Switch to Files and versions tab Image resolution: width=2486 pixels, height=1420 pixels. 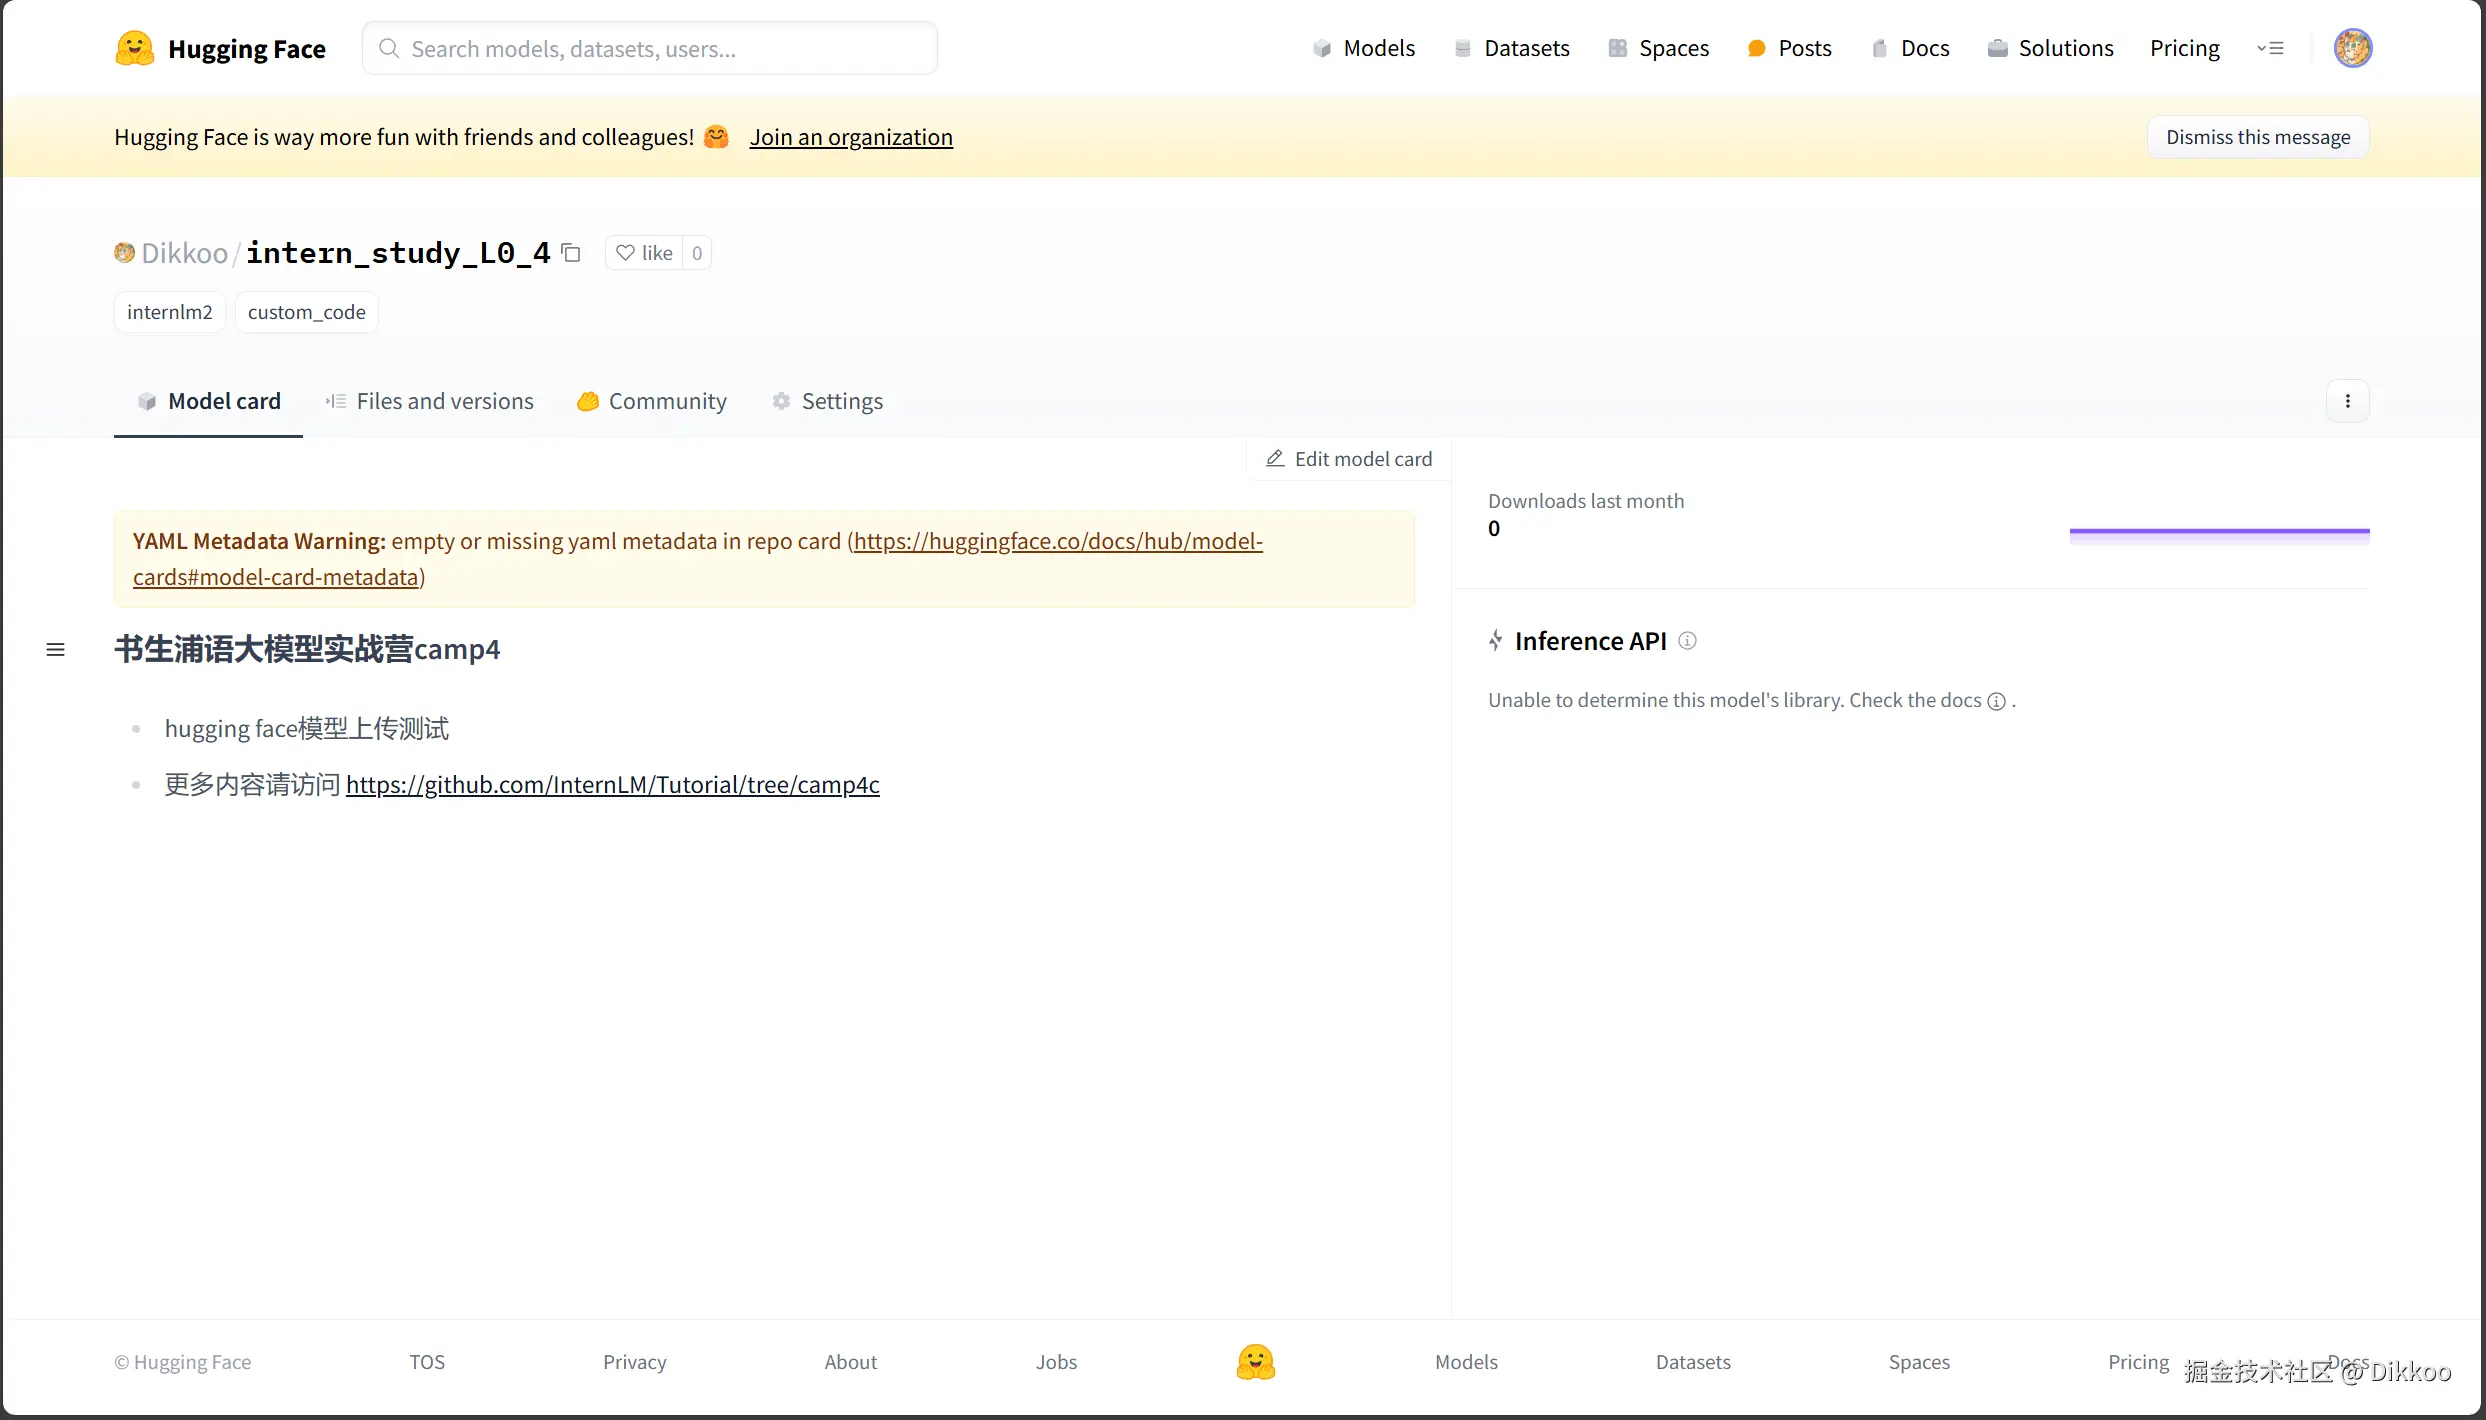[x=430, y=401]
